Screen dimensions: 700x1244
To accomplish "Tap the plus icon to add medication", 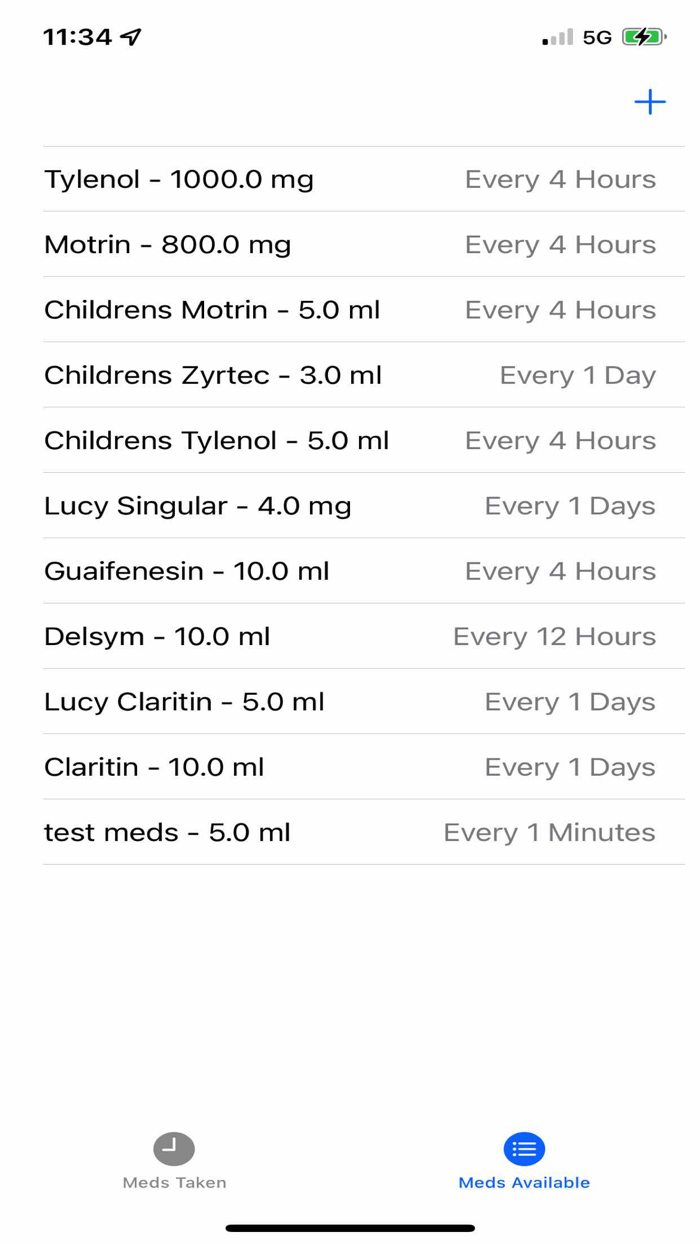I will point(649,102).
